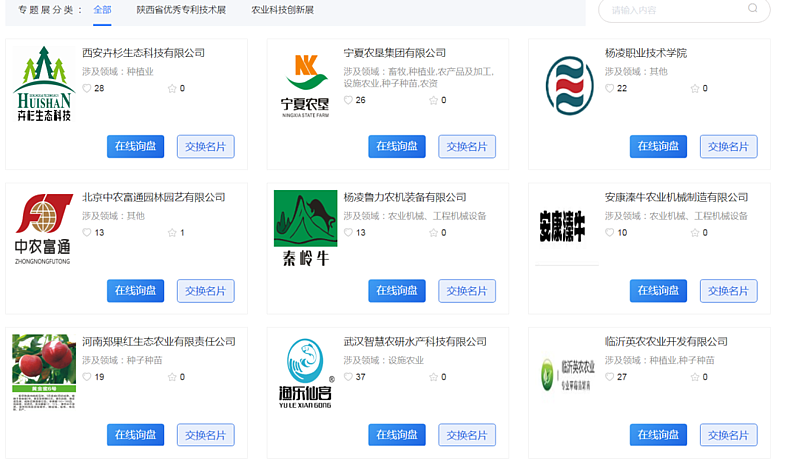Click star favorite icon for 宁夏农垦集团有限公司
This screenshot has height=461, width=799.
click(432, 100)
